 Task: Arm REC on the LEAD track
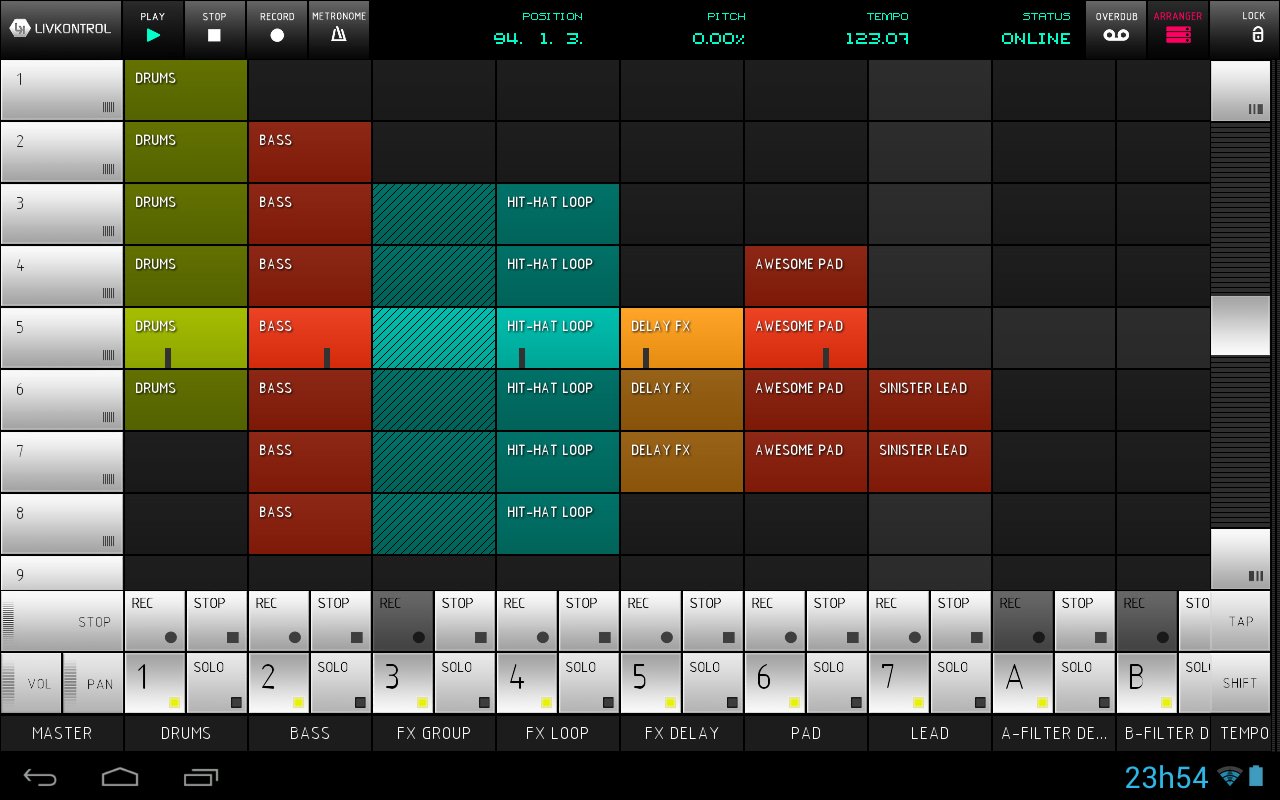(x=899, y=621)
